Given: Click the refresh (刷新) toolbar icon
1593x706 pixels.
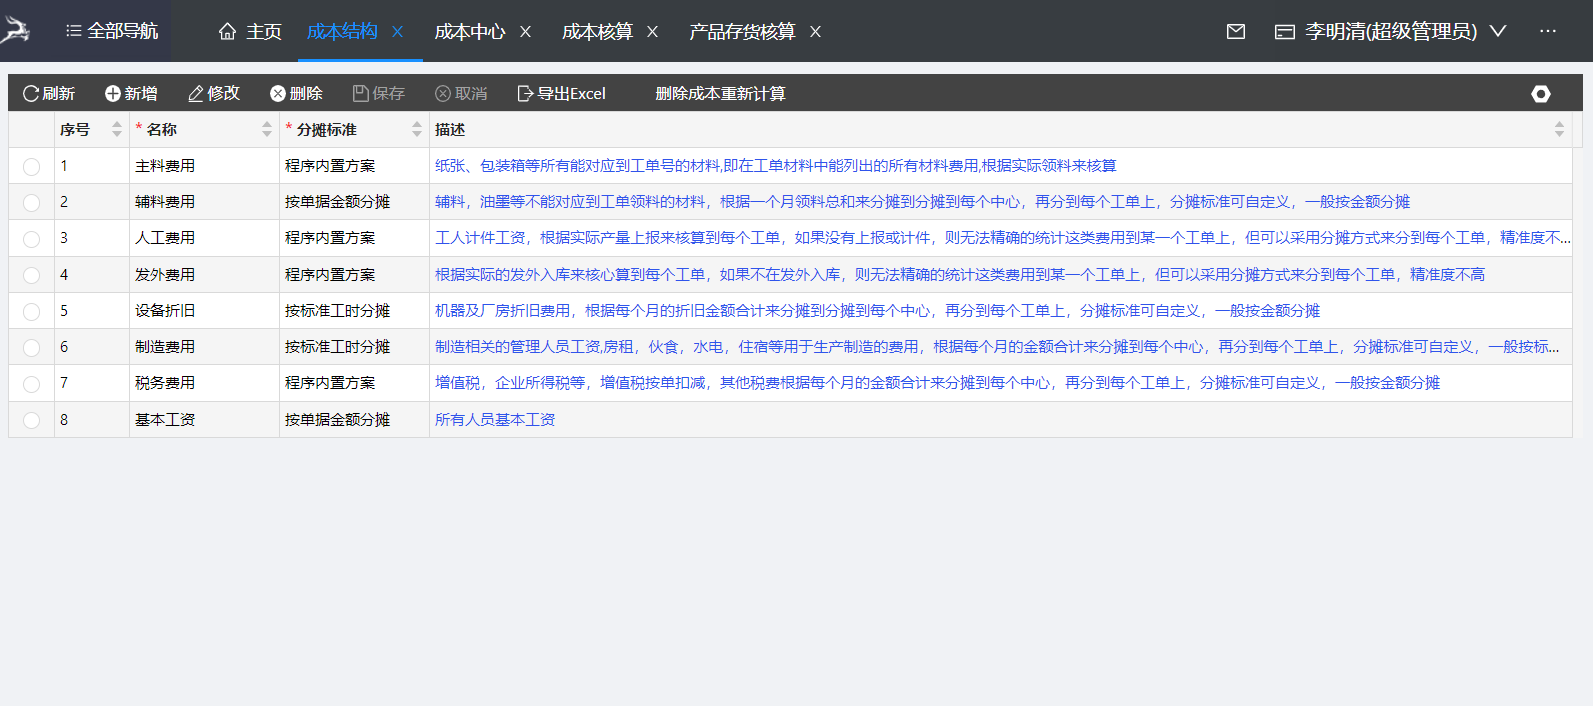Looking at the screenshot, I should 31,94.
